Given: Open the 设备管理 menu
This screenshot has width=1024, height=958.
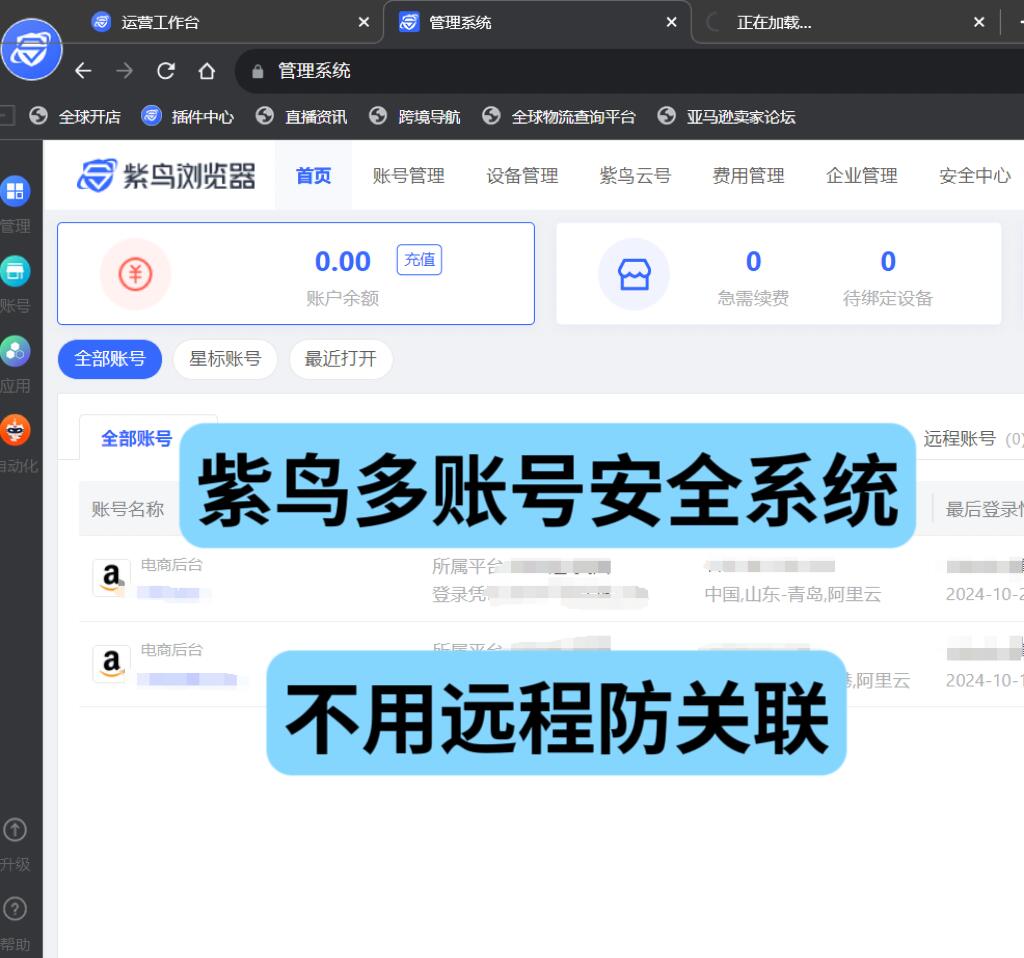Looking at the screenshot, I should click(x=522, y=175).
